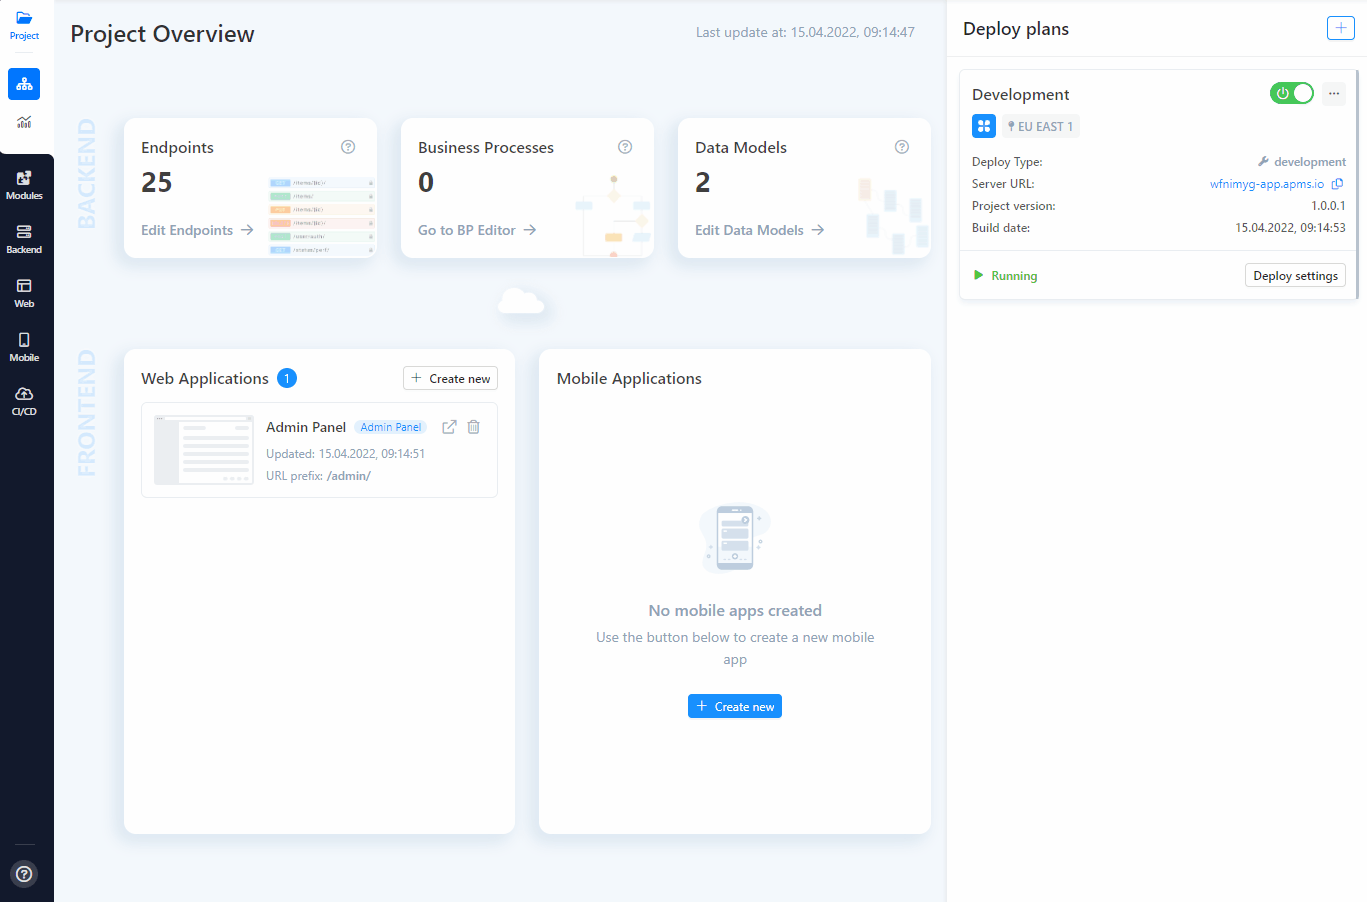Create new web application
Screen dimensions: 1367x902
point(450,378)
